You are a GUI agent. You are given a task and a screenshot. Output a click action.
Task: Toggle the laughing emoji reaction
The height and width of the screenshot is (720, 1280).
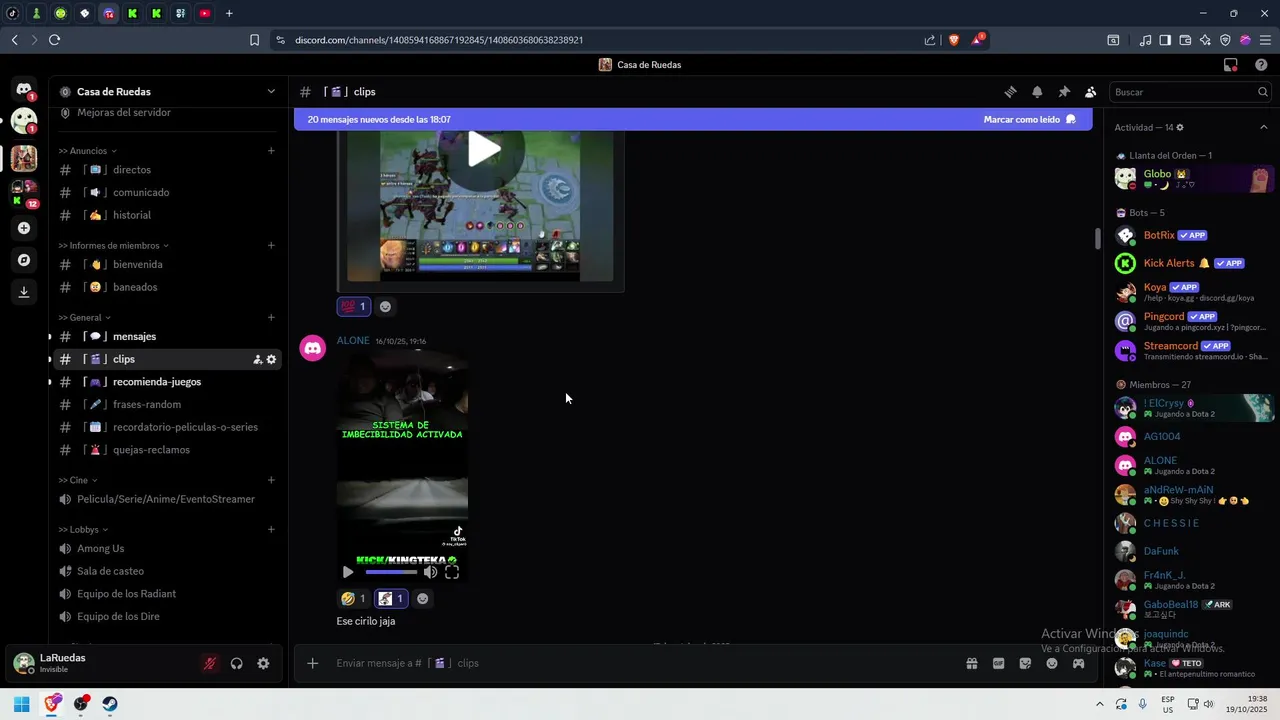pyautogui.click(x=353, y=599)
